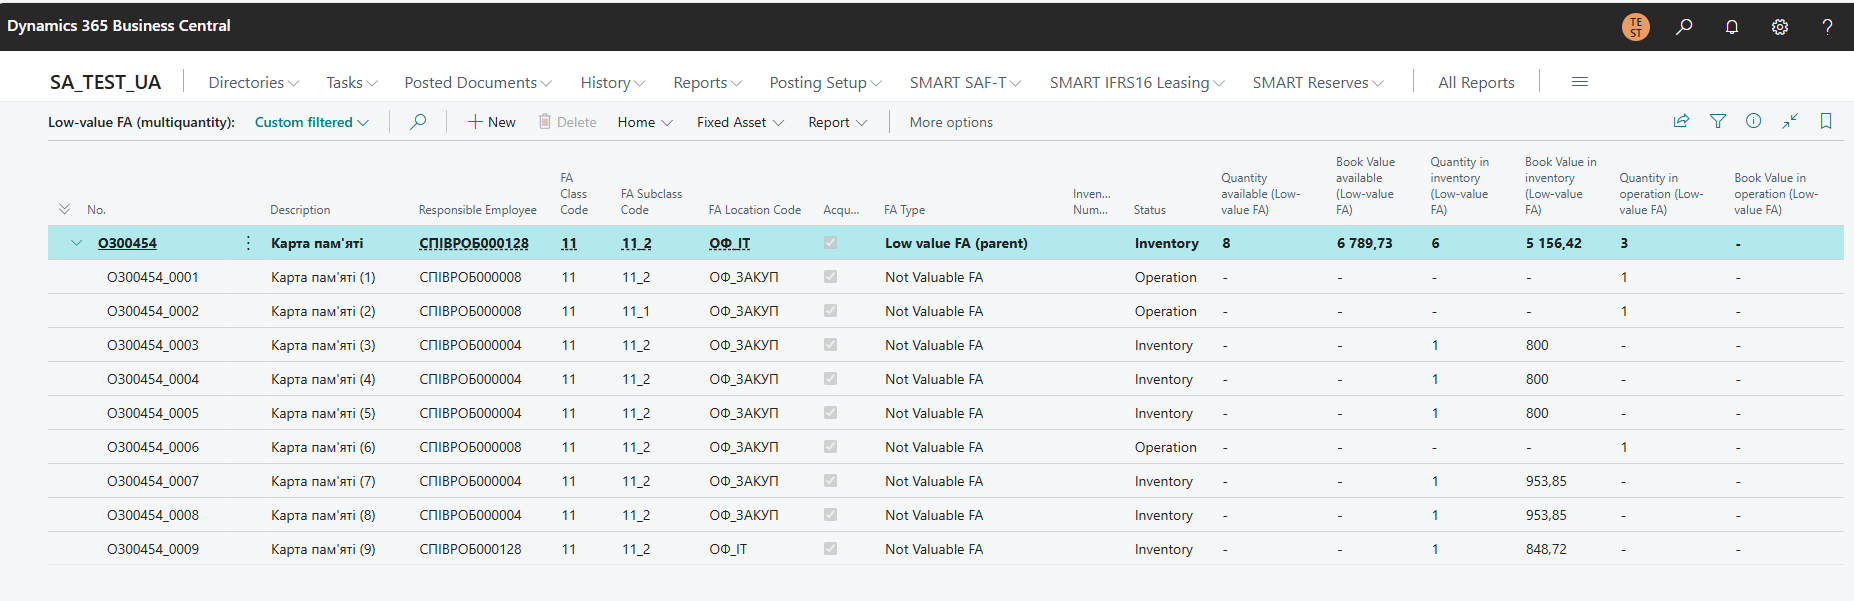
Task: Open the search magnifier in top bar
Action: point(1684,27)
